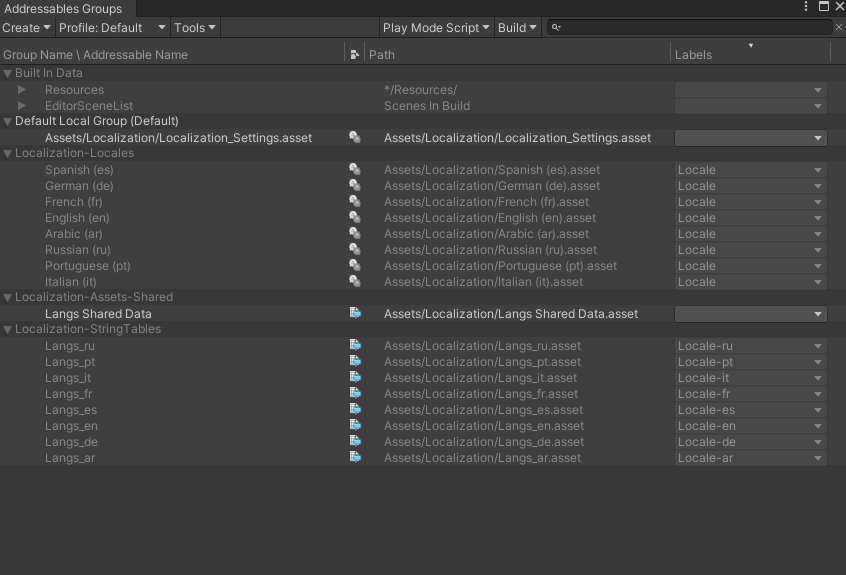This screenshot has width=846, height=575.
Task: Select the Addressables Groups tab
Action: (63, 9)
